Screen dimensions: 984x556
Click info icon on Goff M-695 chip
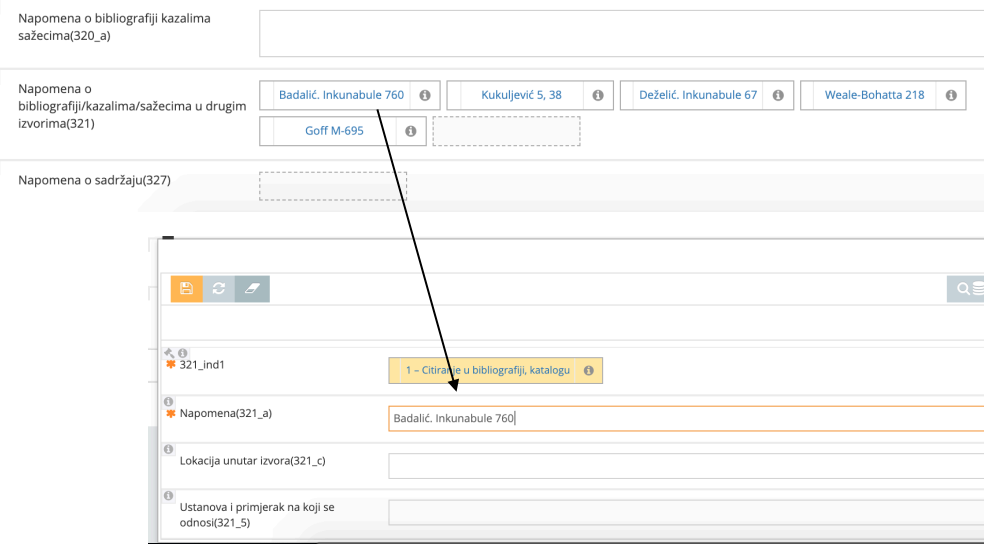click(x=410, y=131)
